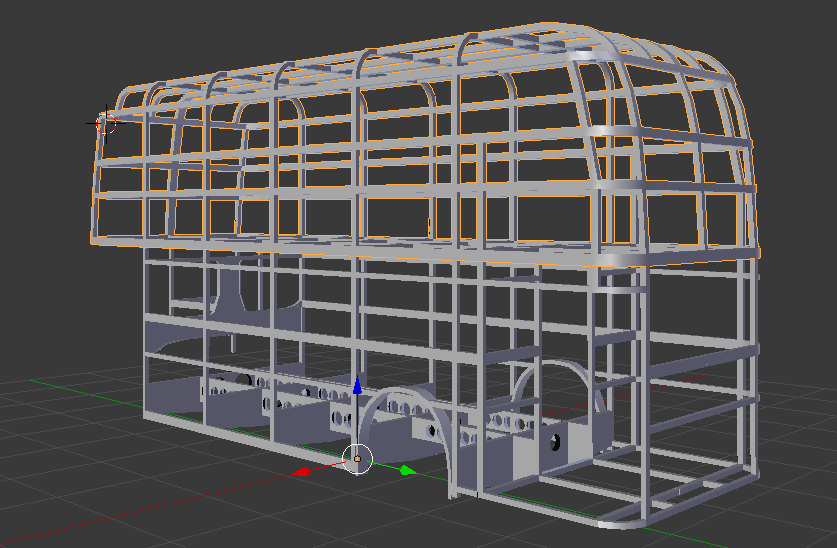Click the white circle at manipulator center
837x548 pixels.
coord(357,458)
